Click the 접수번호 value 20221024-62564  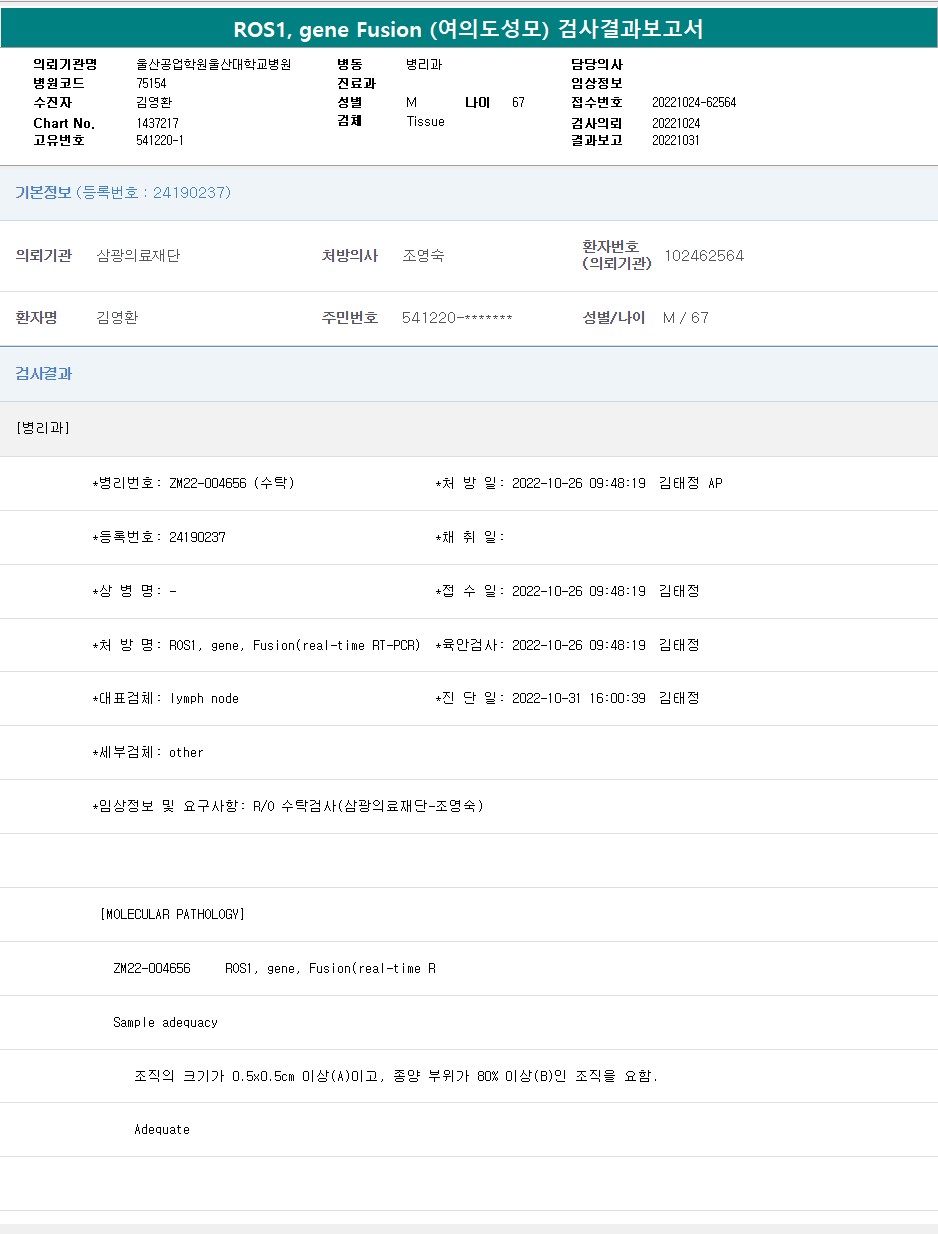(693, 103)
